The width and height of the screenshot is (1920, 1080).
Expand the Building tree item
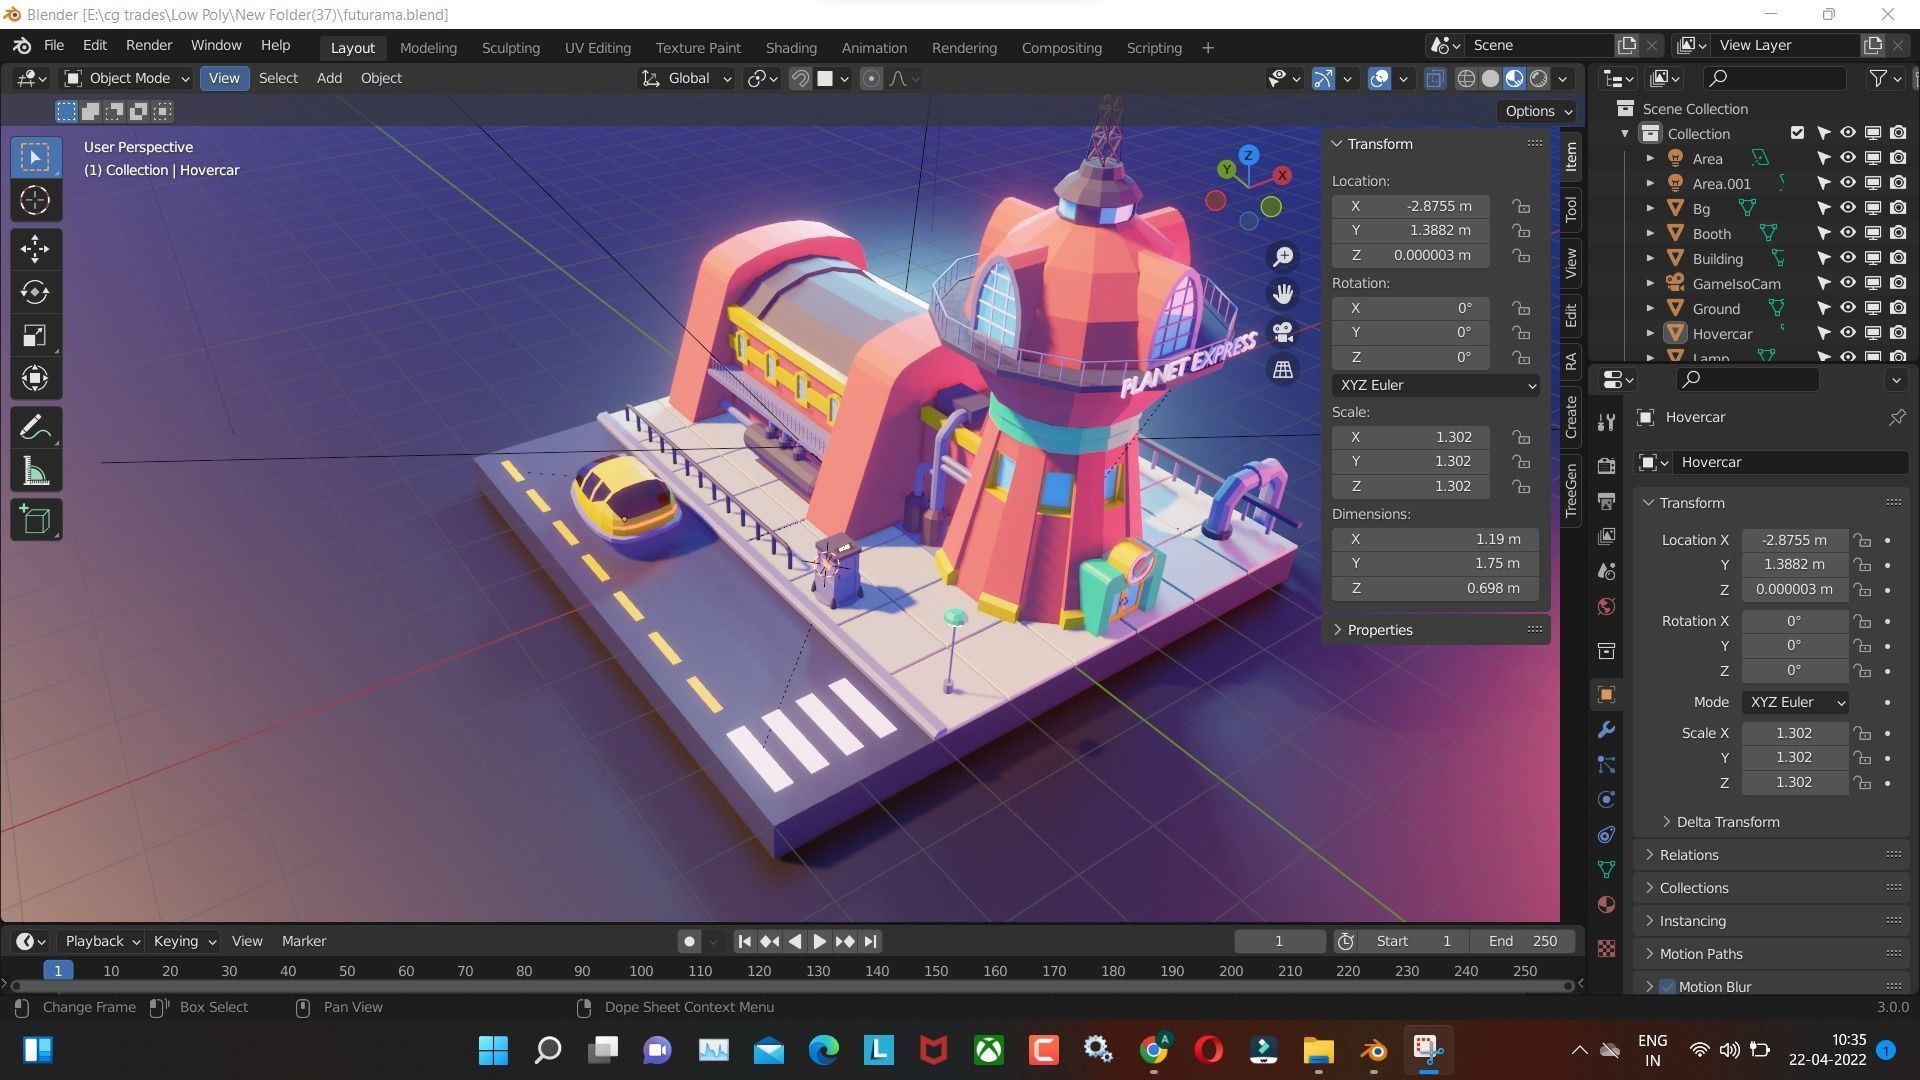1650,258
